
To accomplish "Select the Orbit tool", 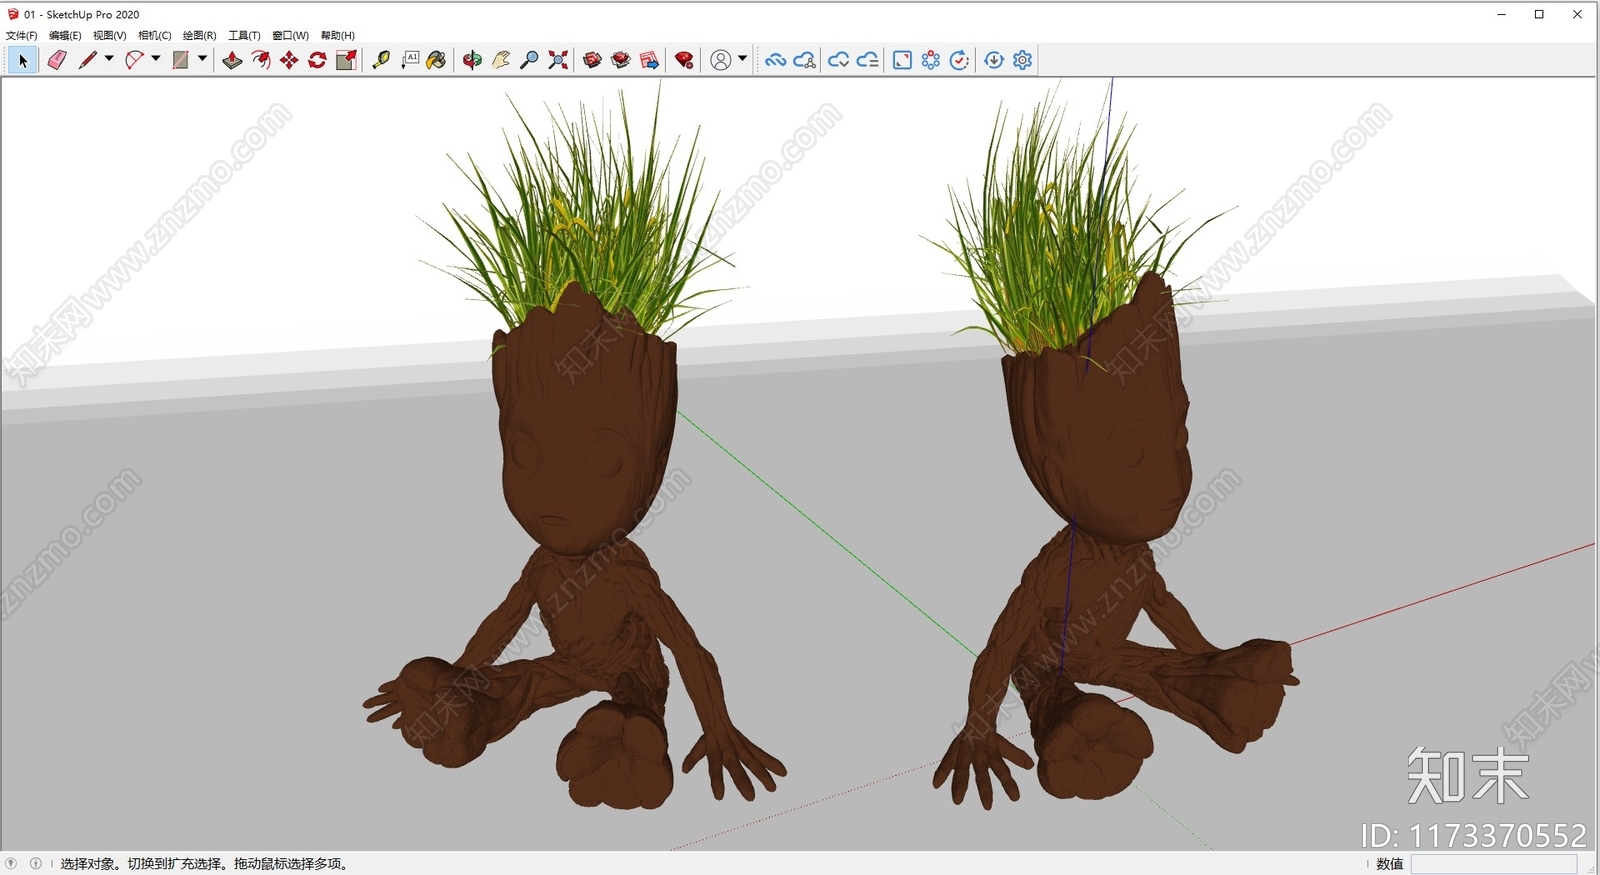I will [472, 61].
